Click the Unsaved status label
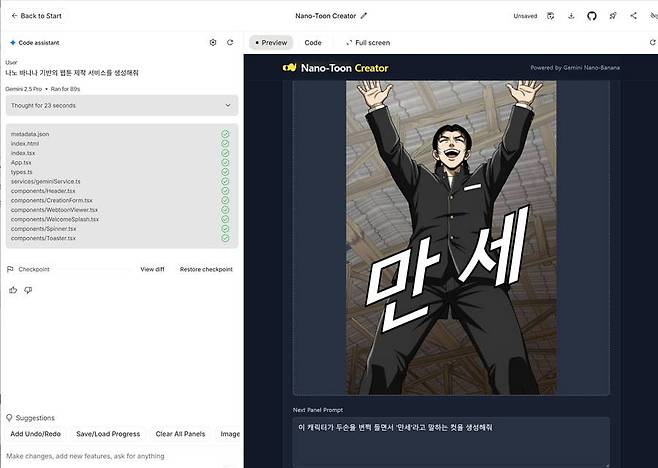This screenshot has height=468, width=658. (525, 16)
